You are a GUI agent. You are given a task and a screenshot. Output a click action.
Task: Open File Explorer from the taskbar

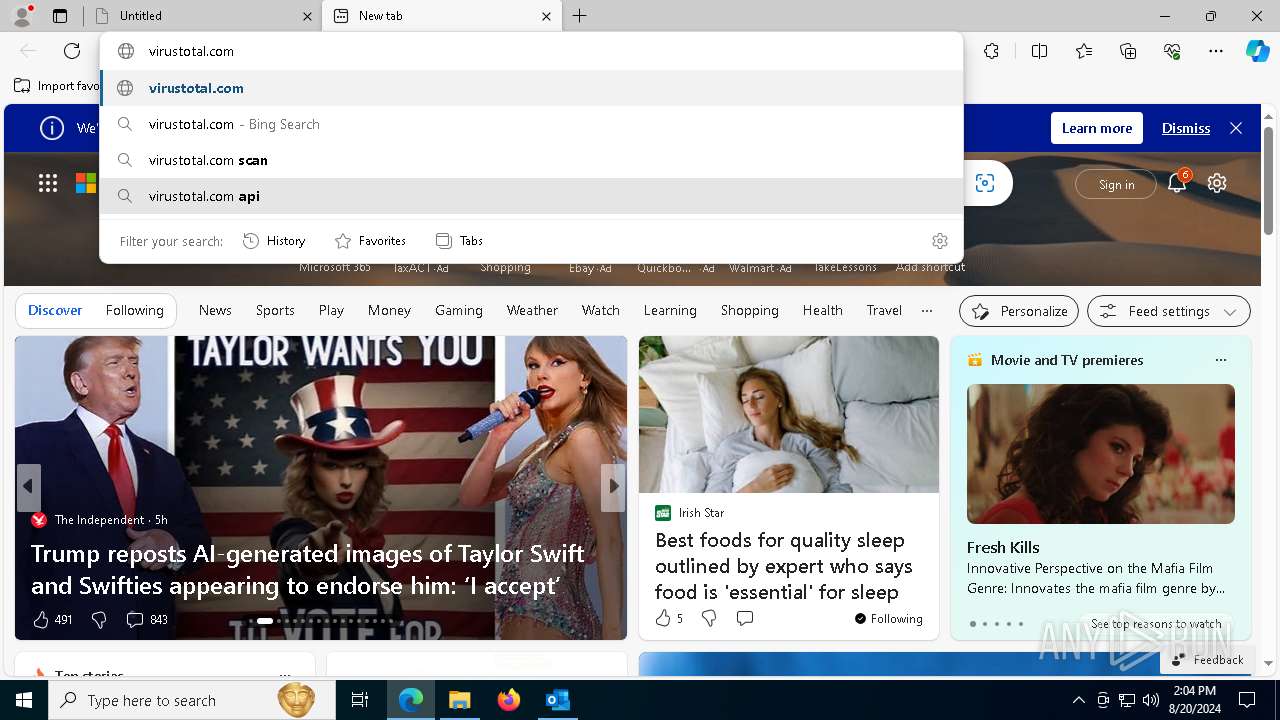[459, 700]
